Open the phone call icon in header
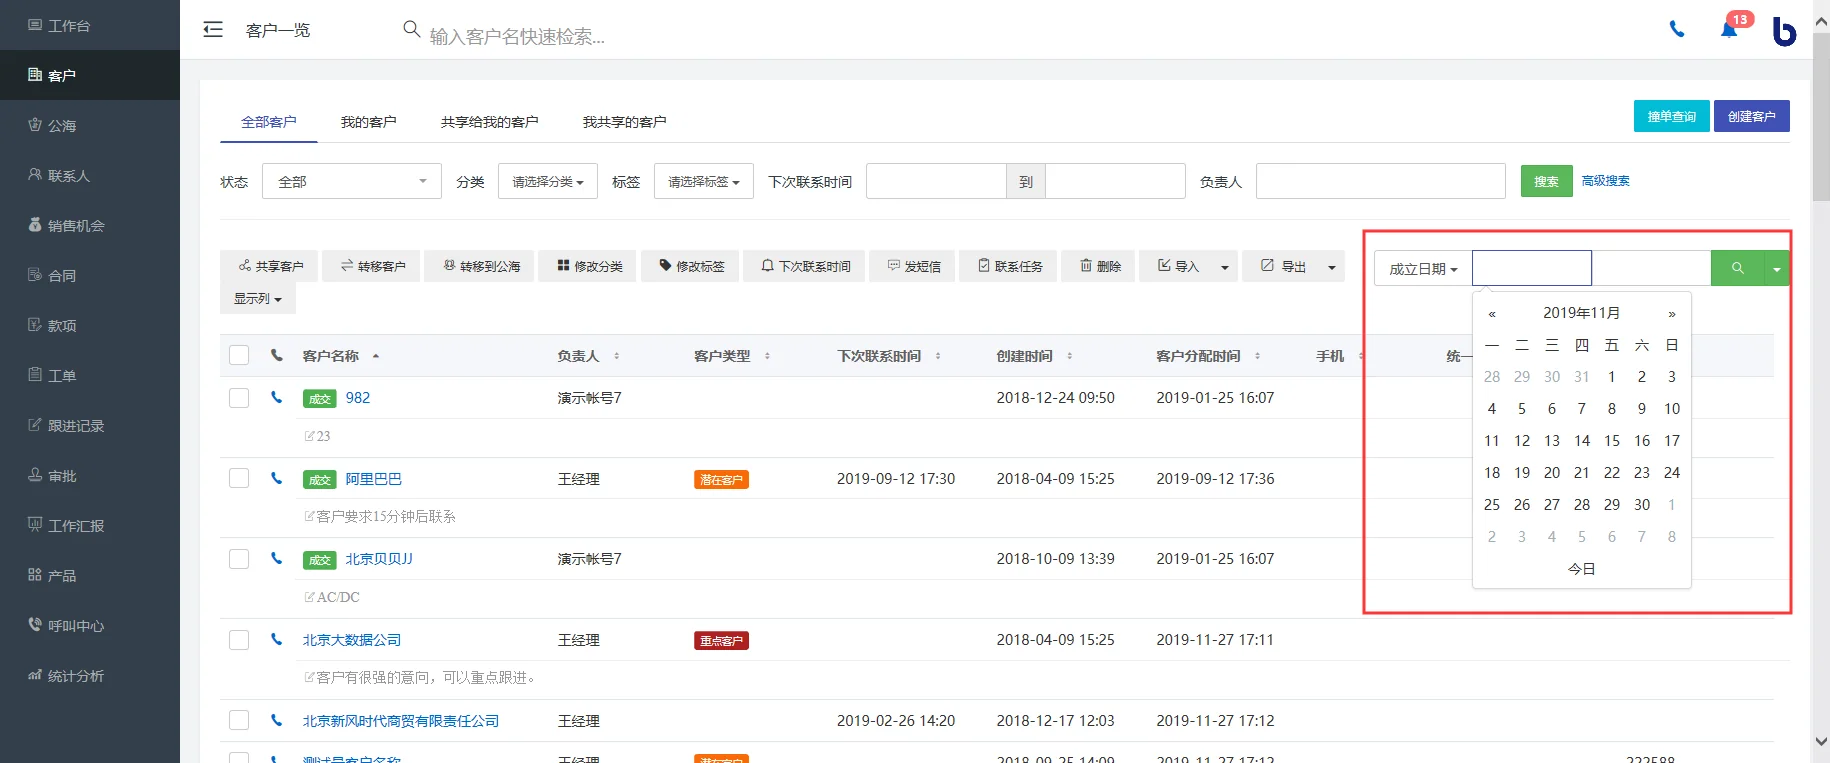 (1677, 30)
